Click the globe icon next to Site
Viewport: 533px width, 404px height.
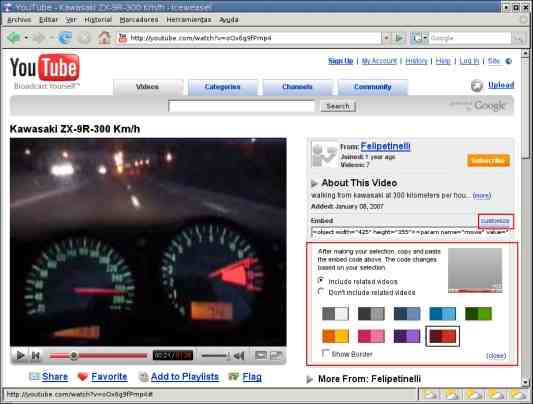click(509, 61)
